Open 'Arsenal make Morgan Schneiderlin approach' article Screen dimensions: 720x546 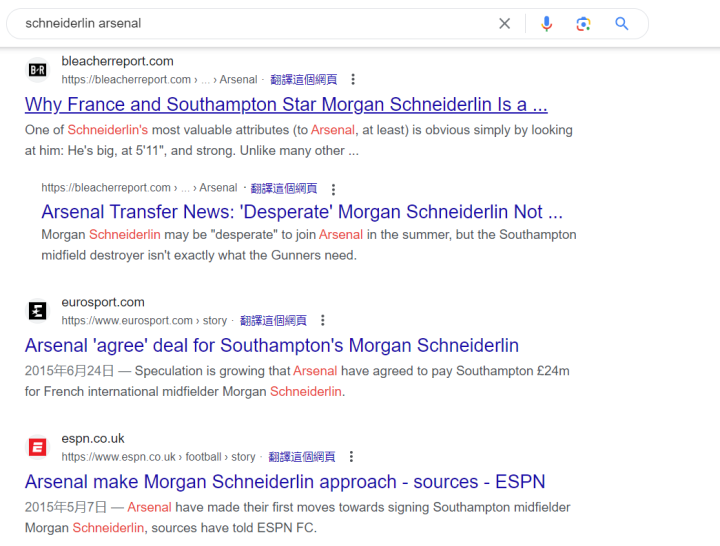285,482
